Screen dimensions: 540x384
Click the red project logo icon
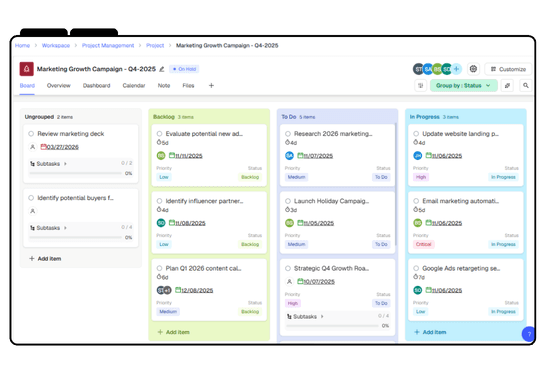(27, 69)
